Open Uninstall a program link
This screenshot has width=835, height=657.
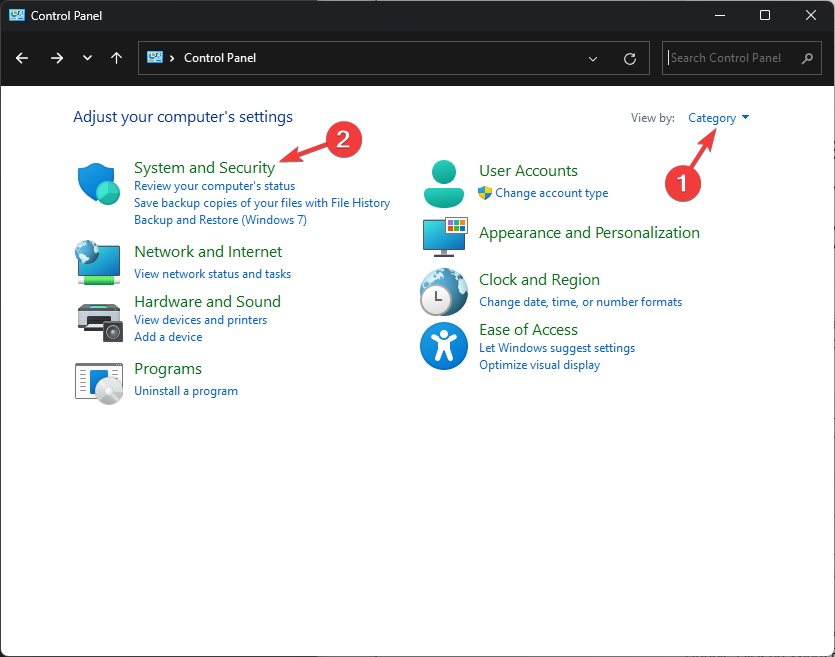click(x=186, y=391)
